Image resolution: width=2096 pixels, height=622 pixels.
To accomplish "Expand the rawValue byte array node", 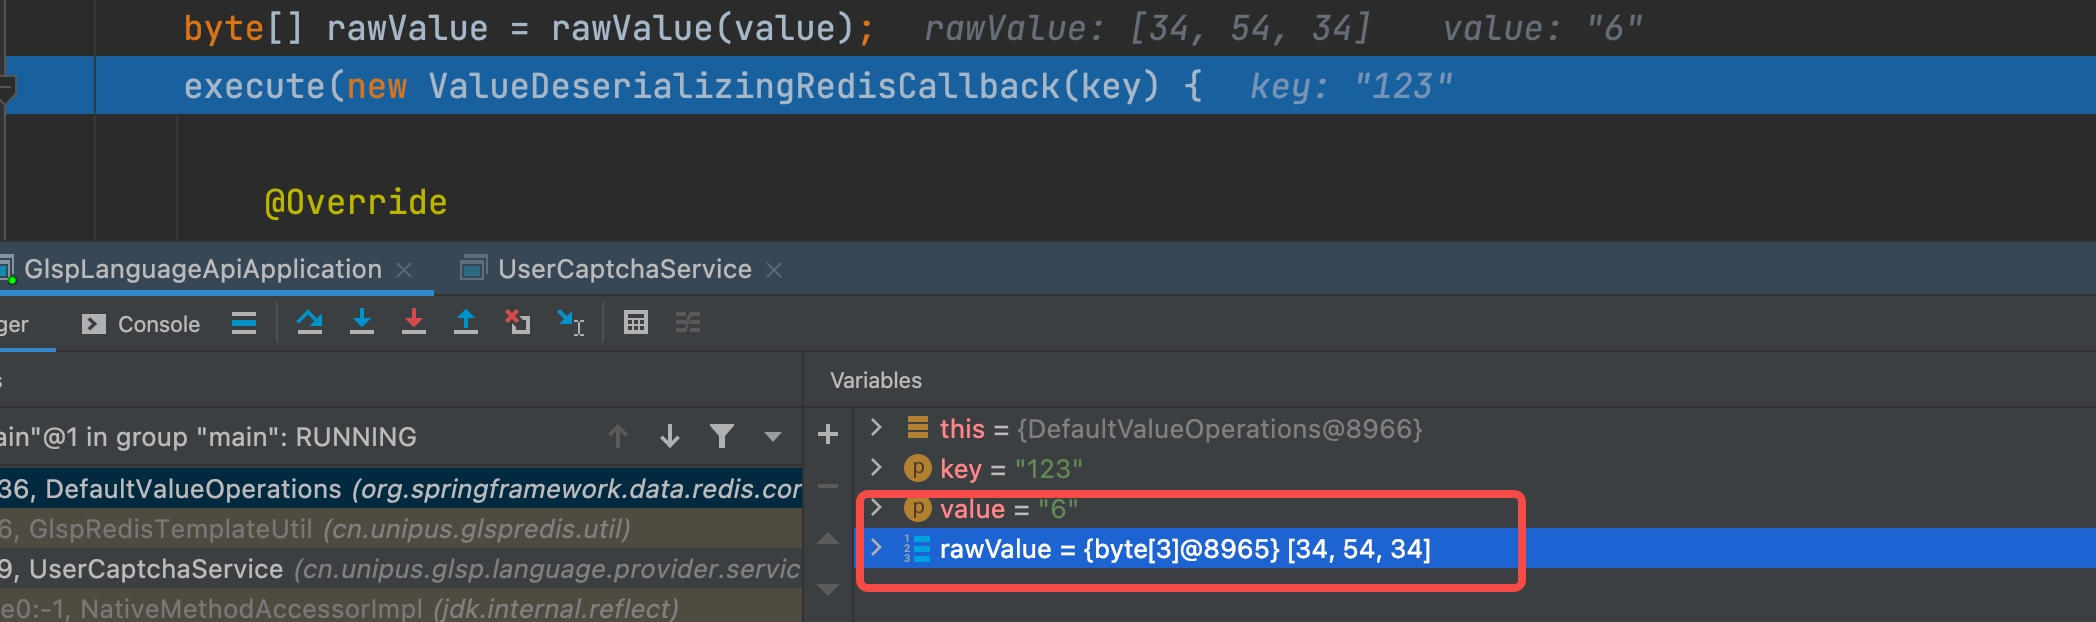I will (x=877, y=548).
